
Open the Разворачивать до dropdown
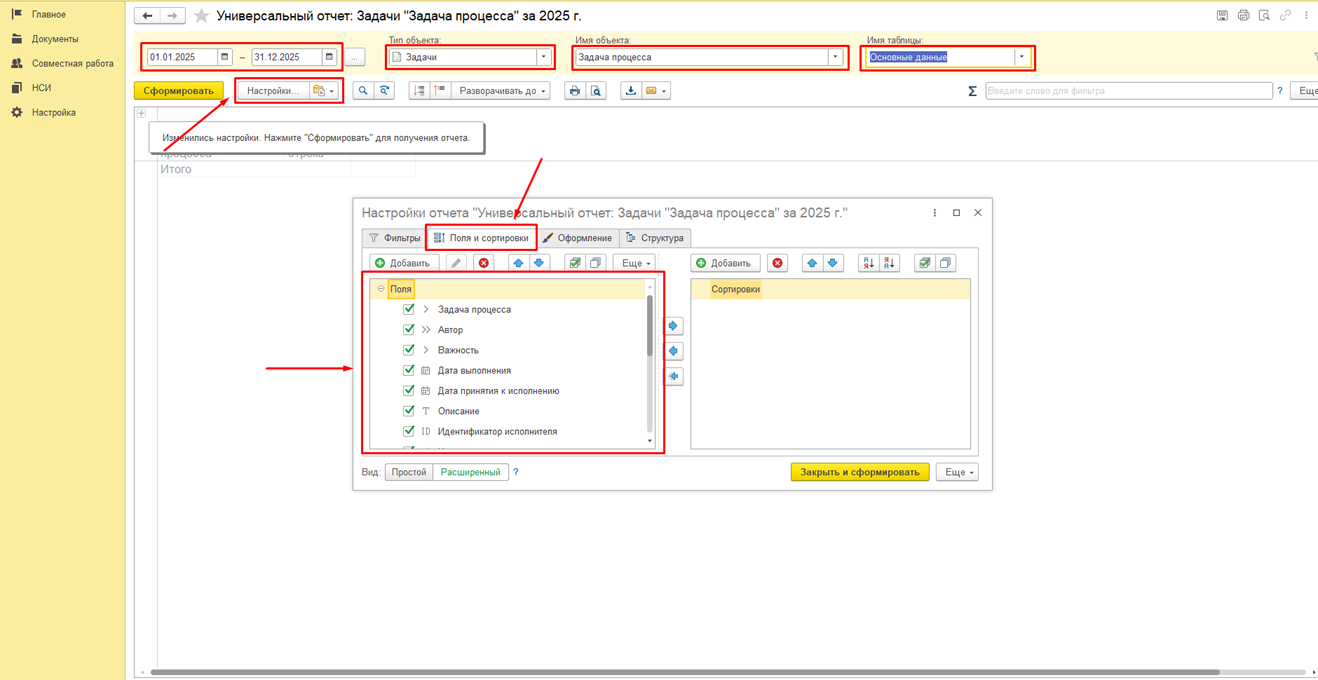tap(502, 91)
